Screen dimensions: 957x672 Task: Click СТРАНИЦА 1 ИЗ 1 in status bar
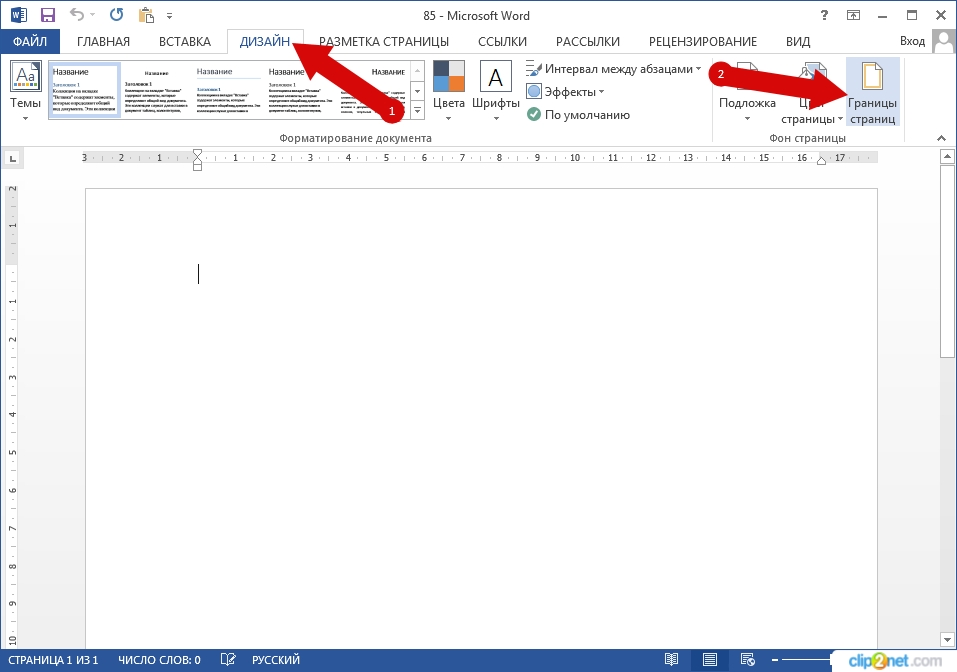pos(53,660)
